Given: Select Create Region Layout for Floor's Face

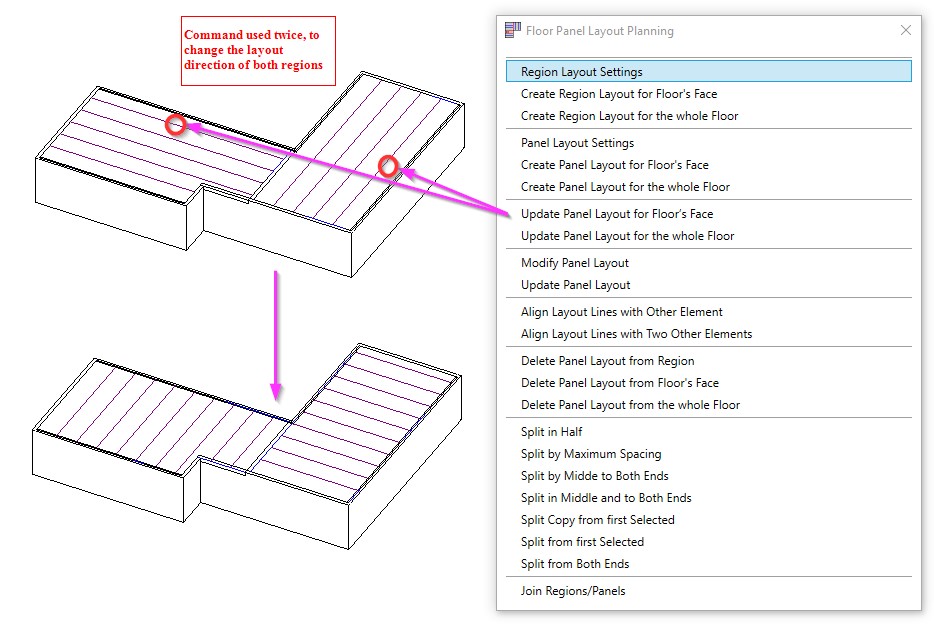Looking at the screenshot, I should tap(618, 94).
